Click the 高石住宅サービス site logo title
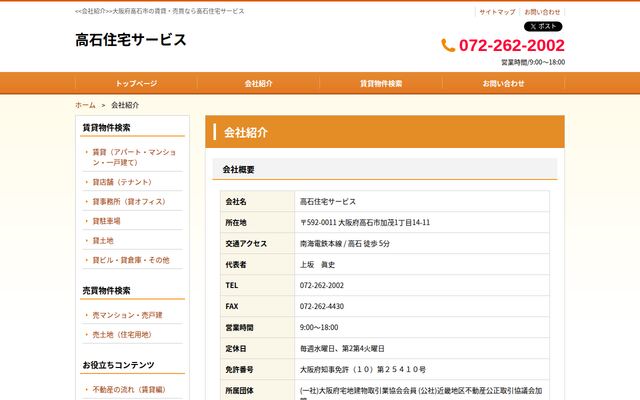This screenshot has height=400, width=640. click(x=131, y=40)
